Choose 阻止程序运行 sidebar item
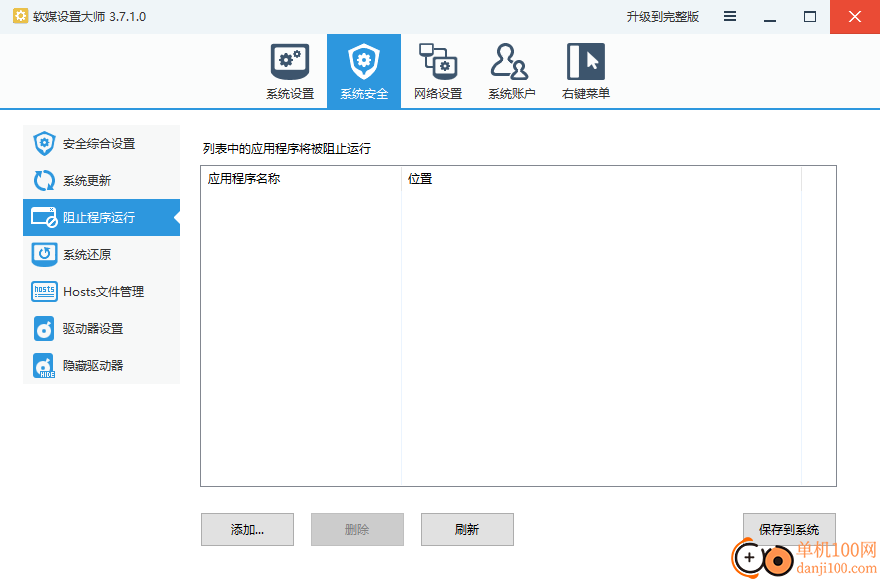 (102, 218)
